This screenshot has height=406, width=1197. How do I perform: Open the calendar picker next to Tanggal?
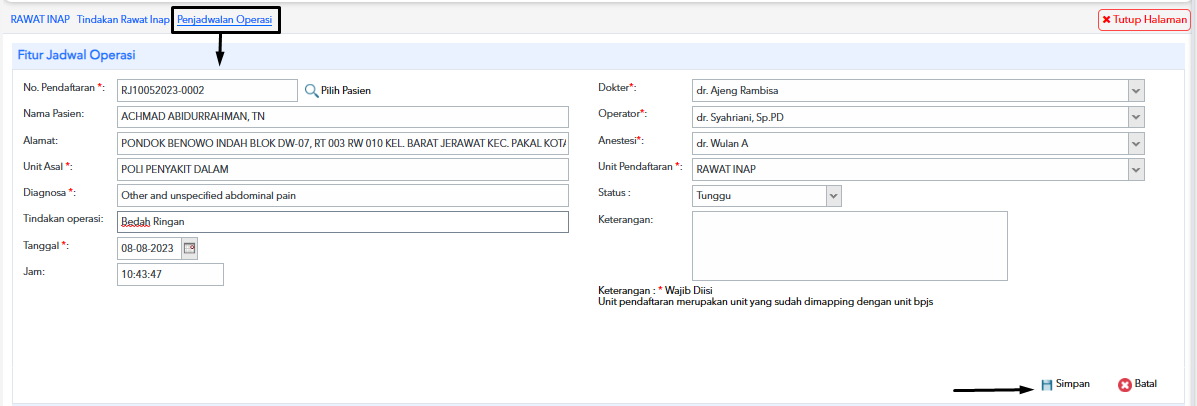190,248
